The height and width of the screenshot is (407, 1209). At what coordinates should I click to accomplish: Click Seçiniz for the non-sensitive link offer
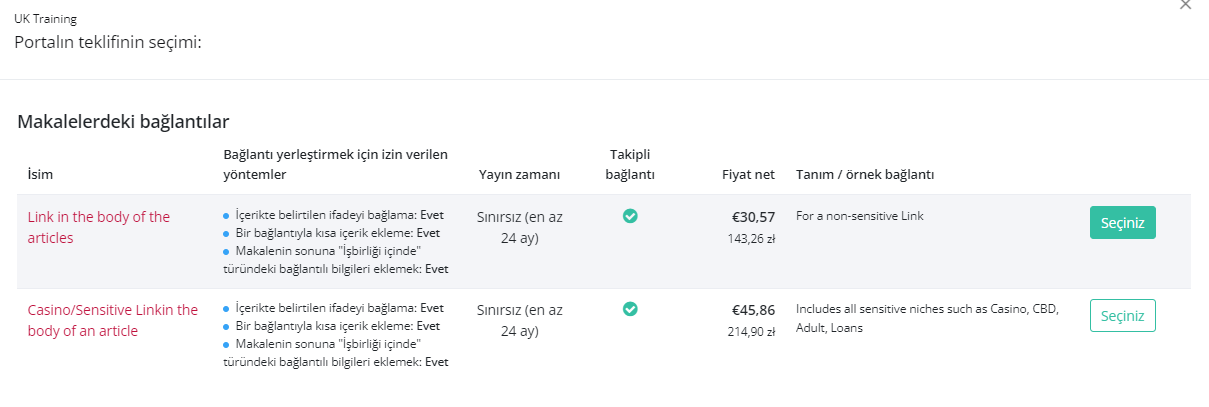click(x=1122, y=222)
